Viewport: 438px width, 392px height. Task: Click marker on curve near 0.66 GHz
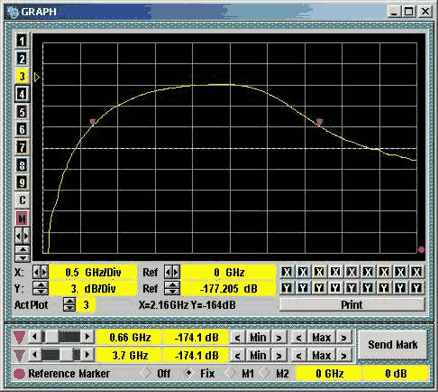click(93, 122)
